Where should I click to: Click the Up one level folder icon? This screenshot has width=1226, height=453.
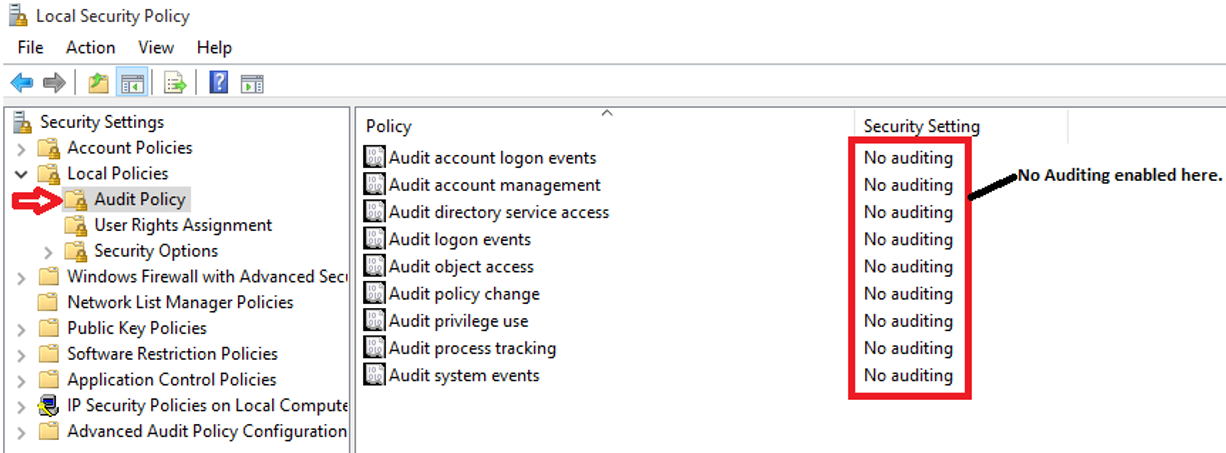pos(98,83)
